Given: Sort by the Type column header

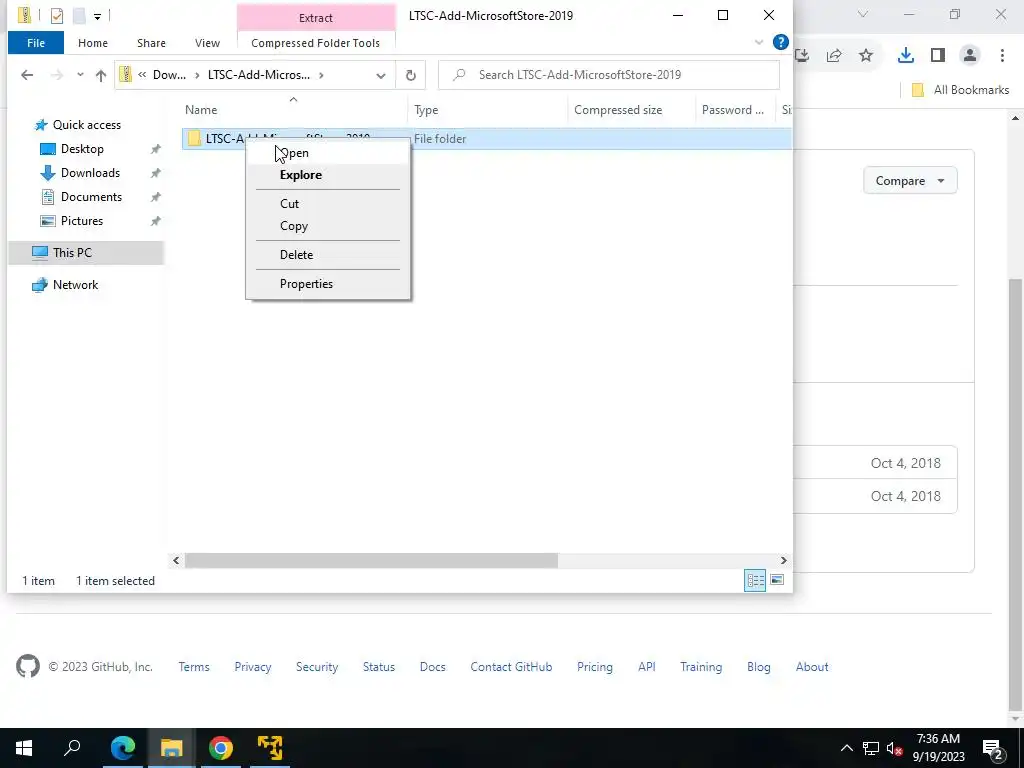Looking at the screenshot, I should tap(426, 110).
